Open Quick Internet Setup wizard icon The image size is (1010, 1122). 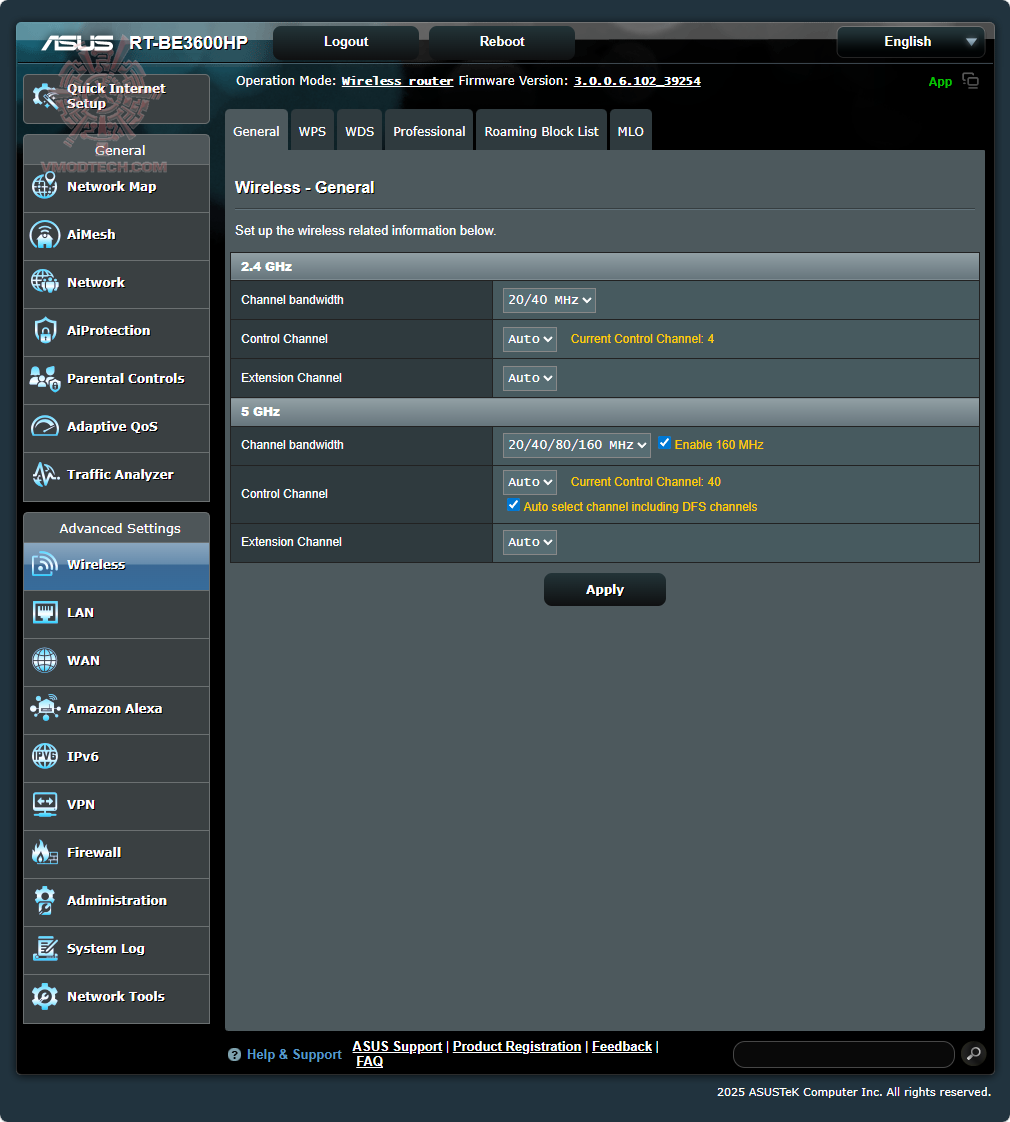[45, 97]
